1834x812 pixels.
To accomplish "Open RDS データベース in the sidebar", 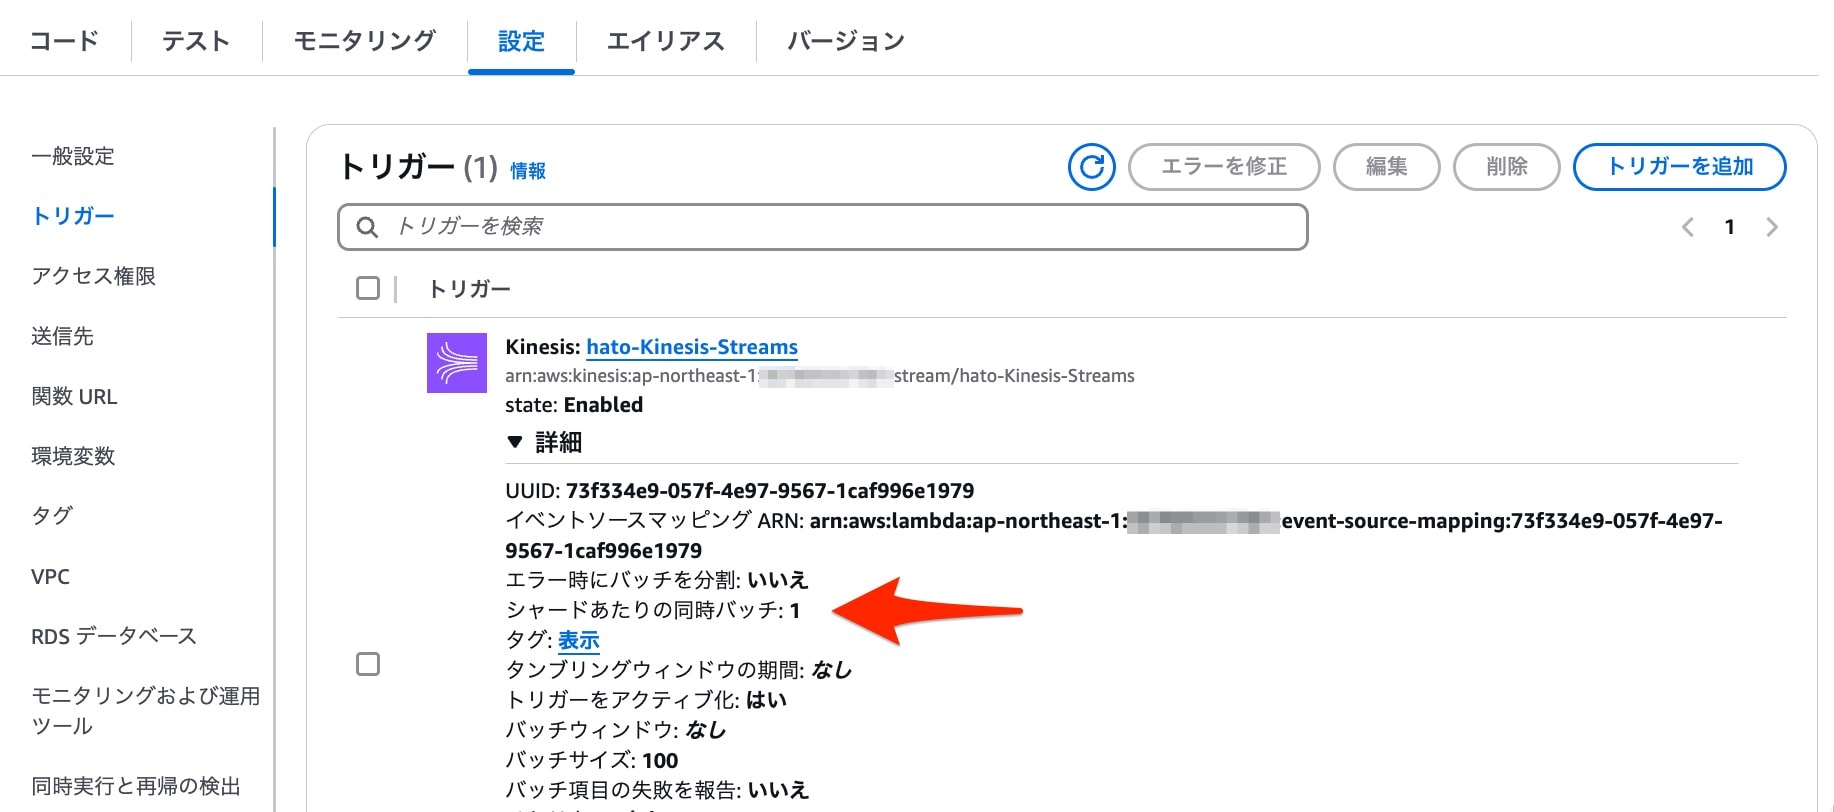I will [114, 636].
